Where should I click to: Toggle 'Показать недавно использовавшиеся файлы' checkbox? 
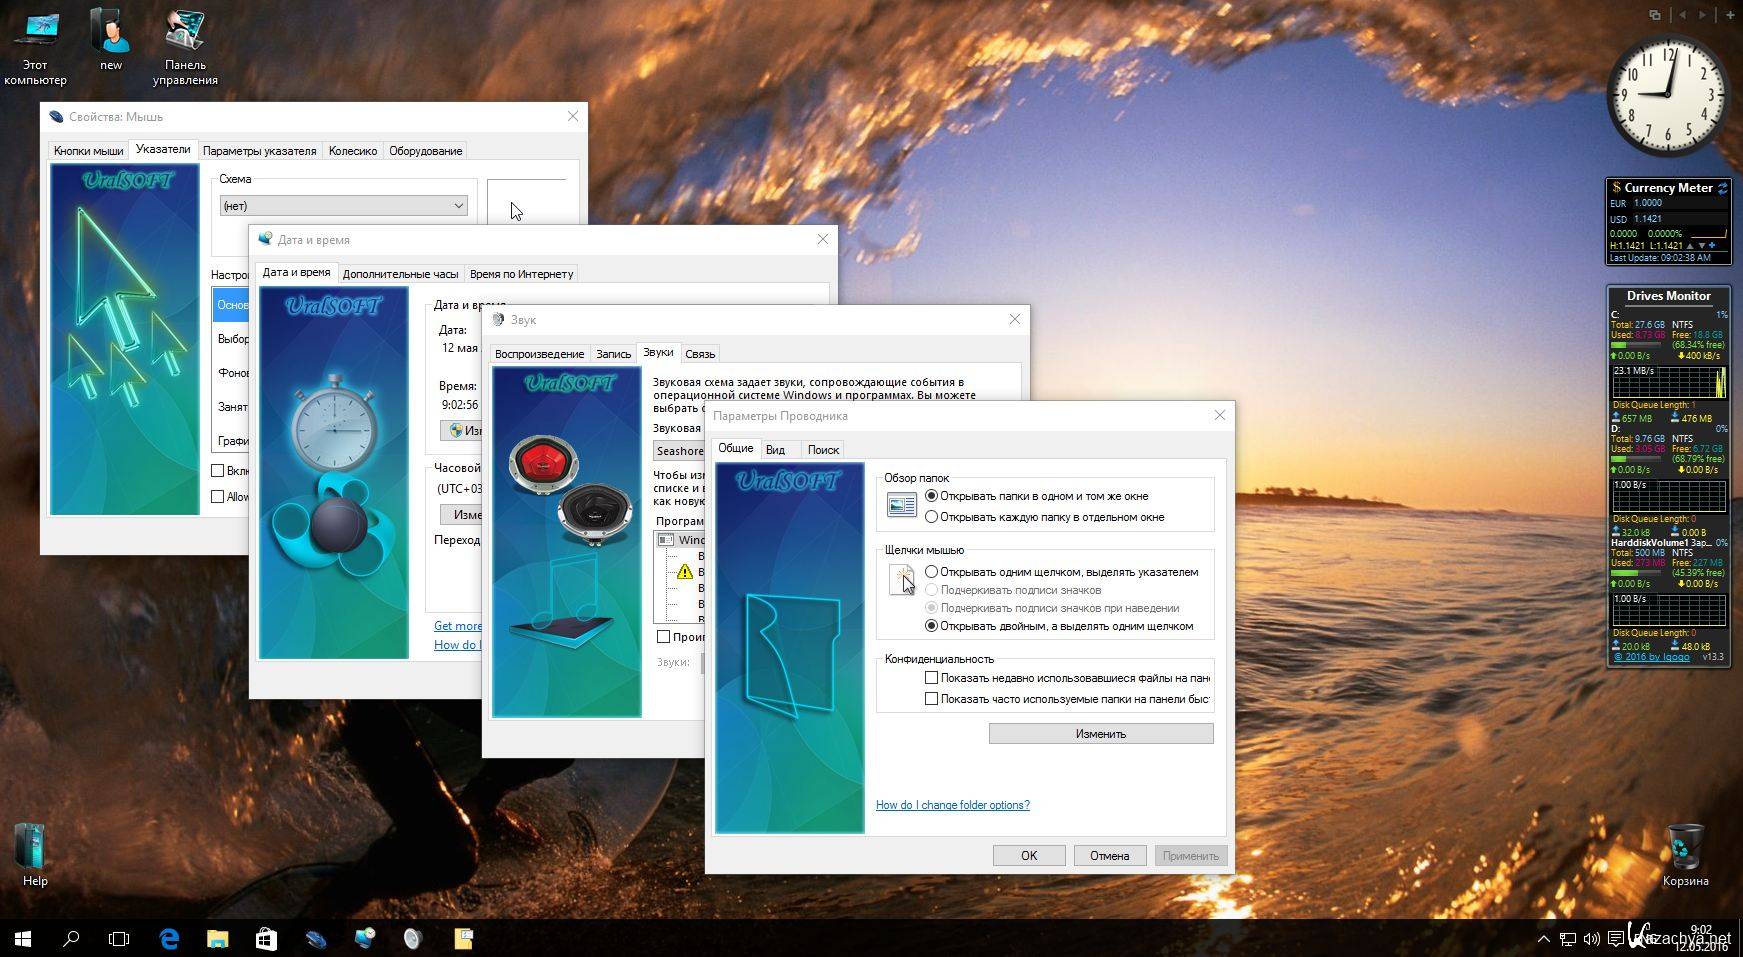[931, 678]
